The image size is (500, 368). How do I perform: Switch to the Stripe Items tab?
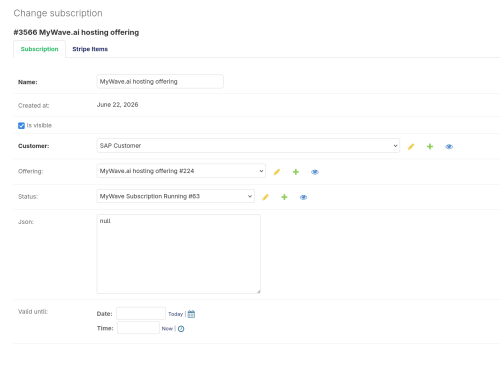pos(90,49)
